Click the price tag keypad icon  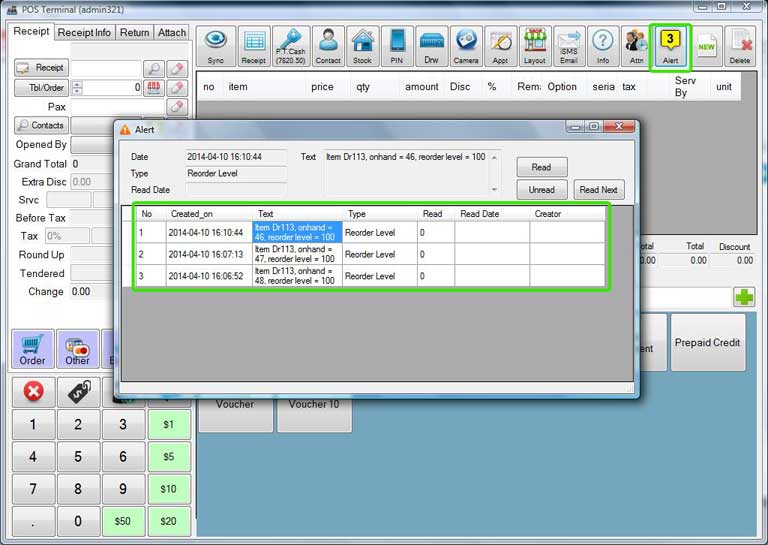point(79,391)
